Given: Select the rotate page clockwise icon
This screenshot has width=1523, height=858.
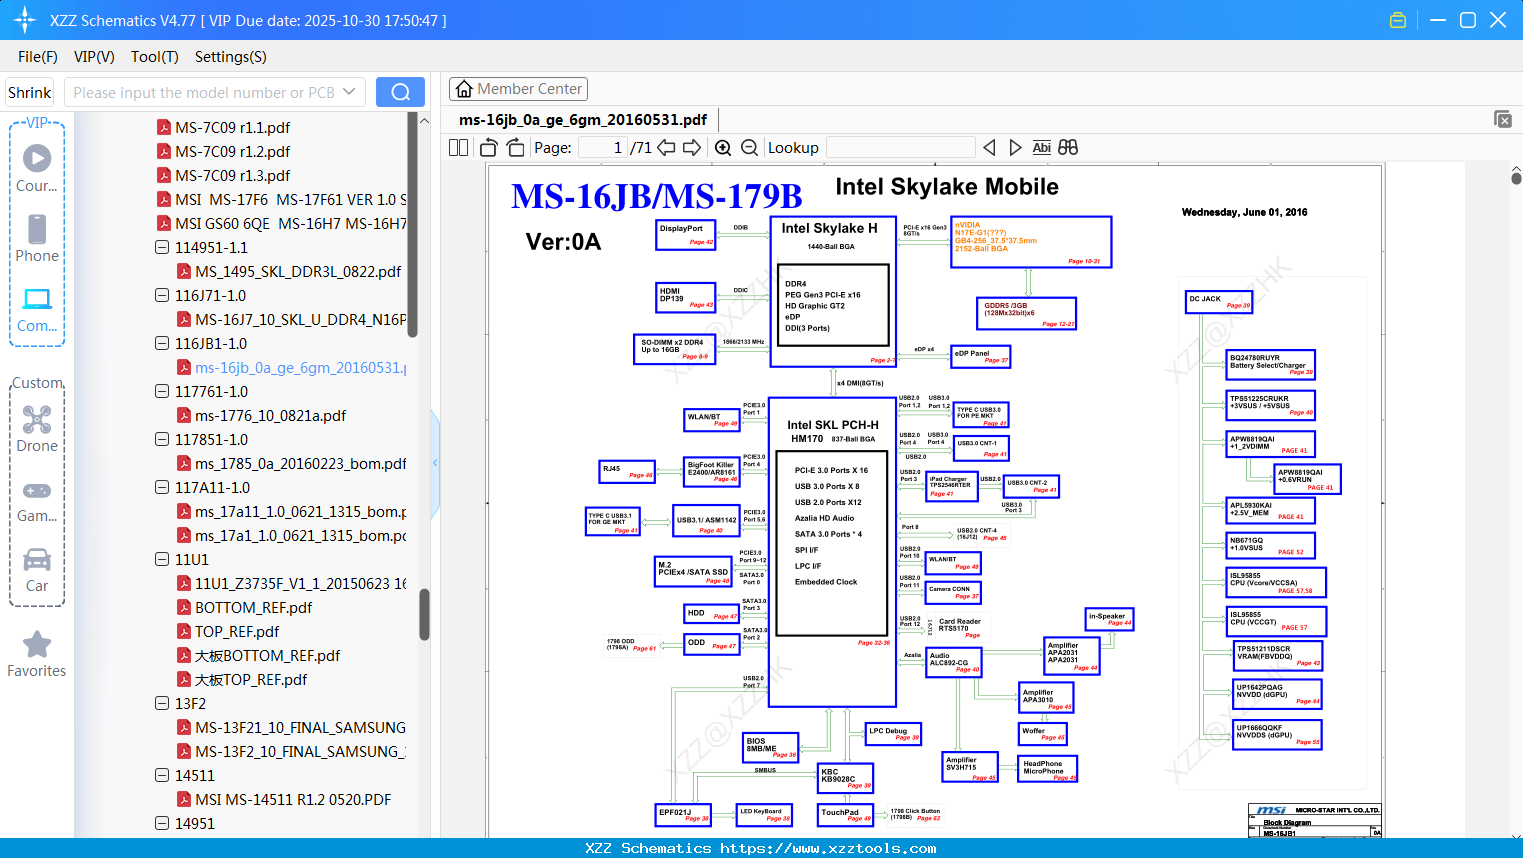Looking at the screenshot, I should [514, 147].
